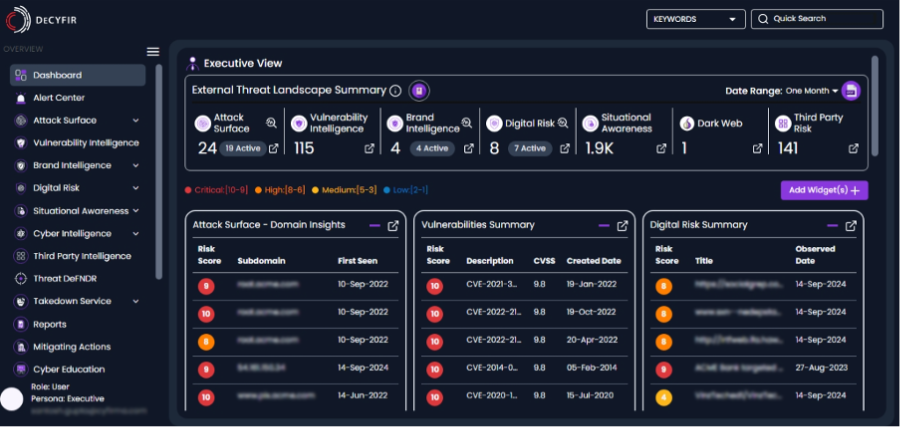Open Third Party Risk tile external link icon

pos(854,149)
